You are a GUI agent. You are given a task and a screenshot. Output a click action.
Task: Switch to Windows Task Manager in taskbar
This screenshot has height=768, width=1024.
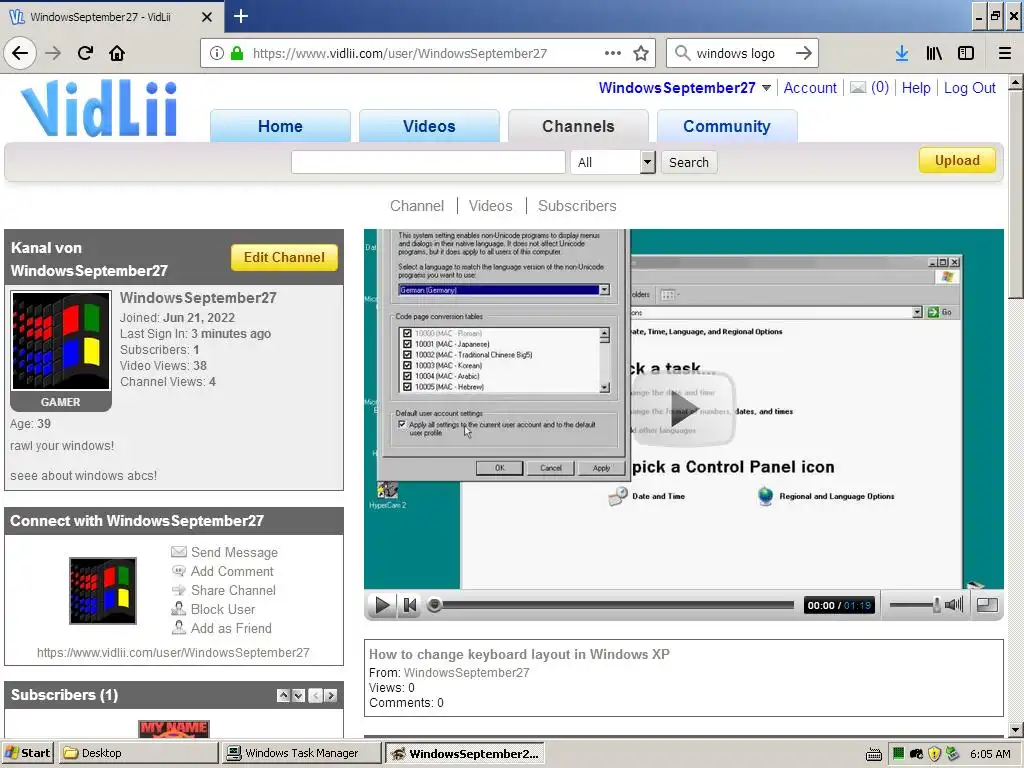[x=301, y=753]
